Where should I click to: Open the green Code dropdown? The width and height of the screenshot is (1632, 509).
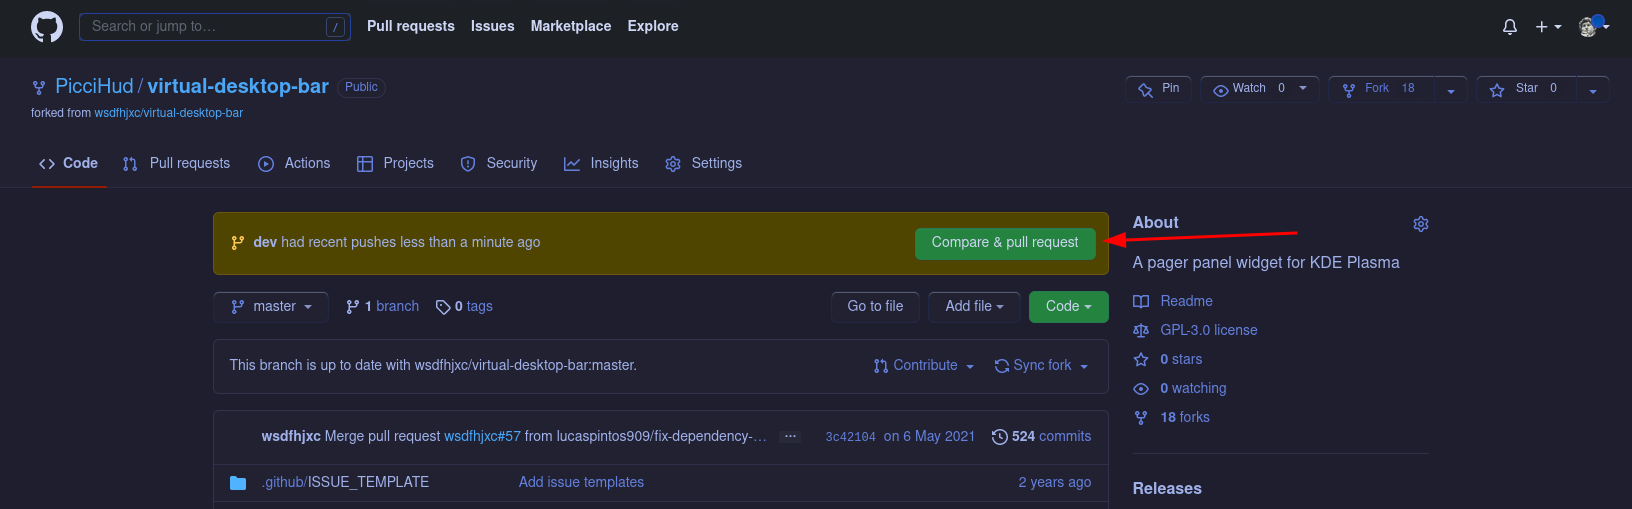[1068, 307]
